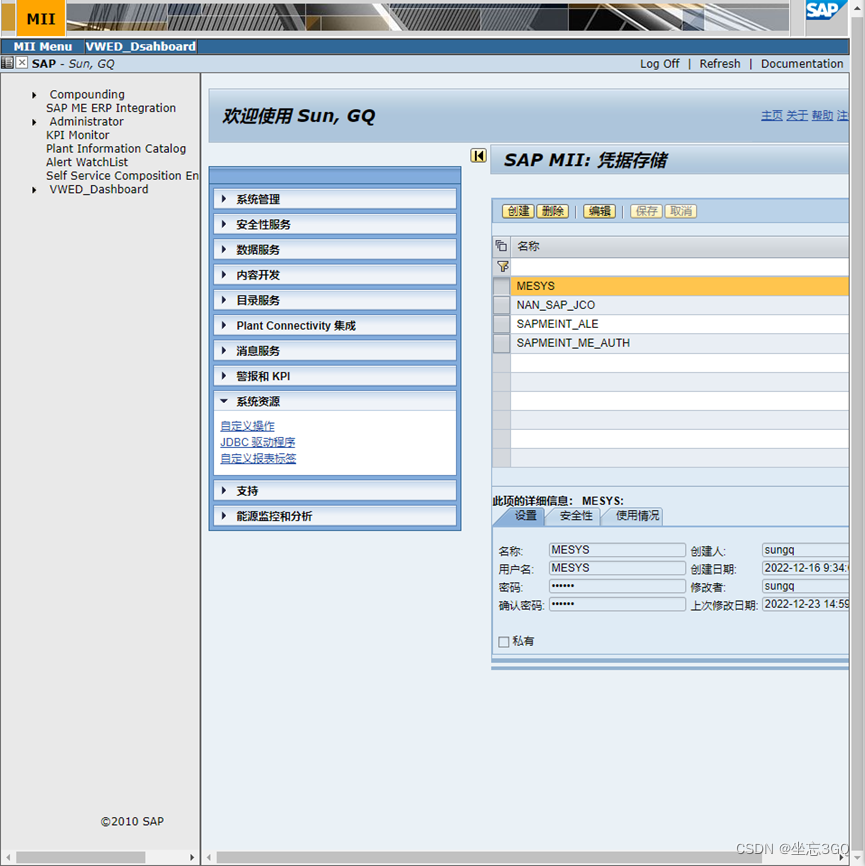Select the VWED_Dsahboard tab
Viewport: 865px width, 866px height.
pyautogui.click(x=142, y=45)
